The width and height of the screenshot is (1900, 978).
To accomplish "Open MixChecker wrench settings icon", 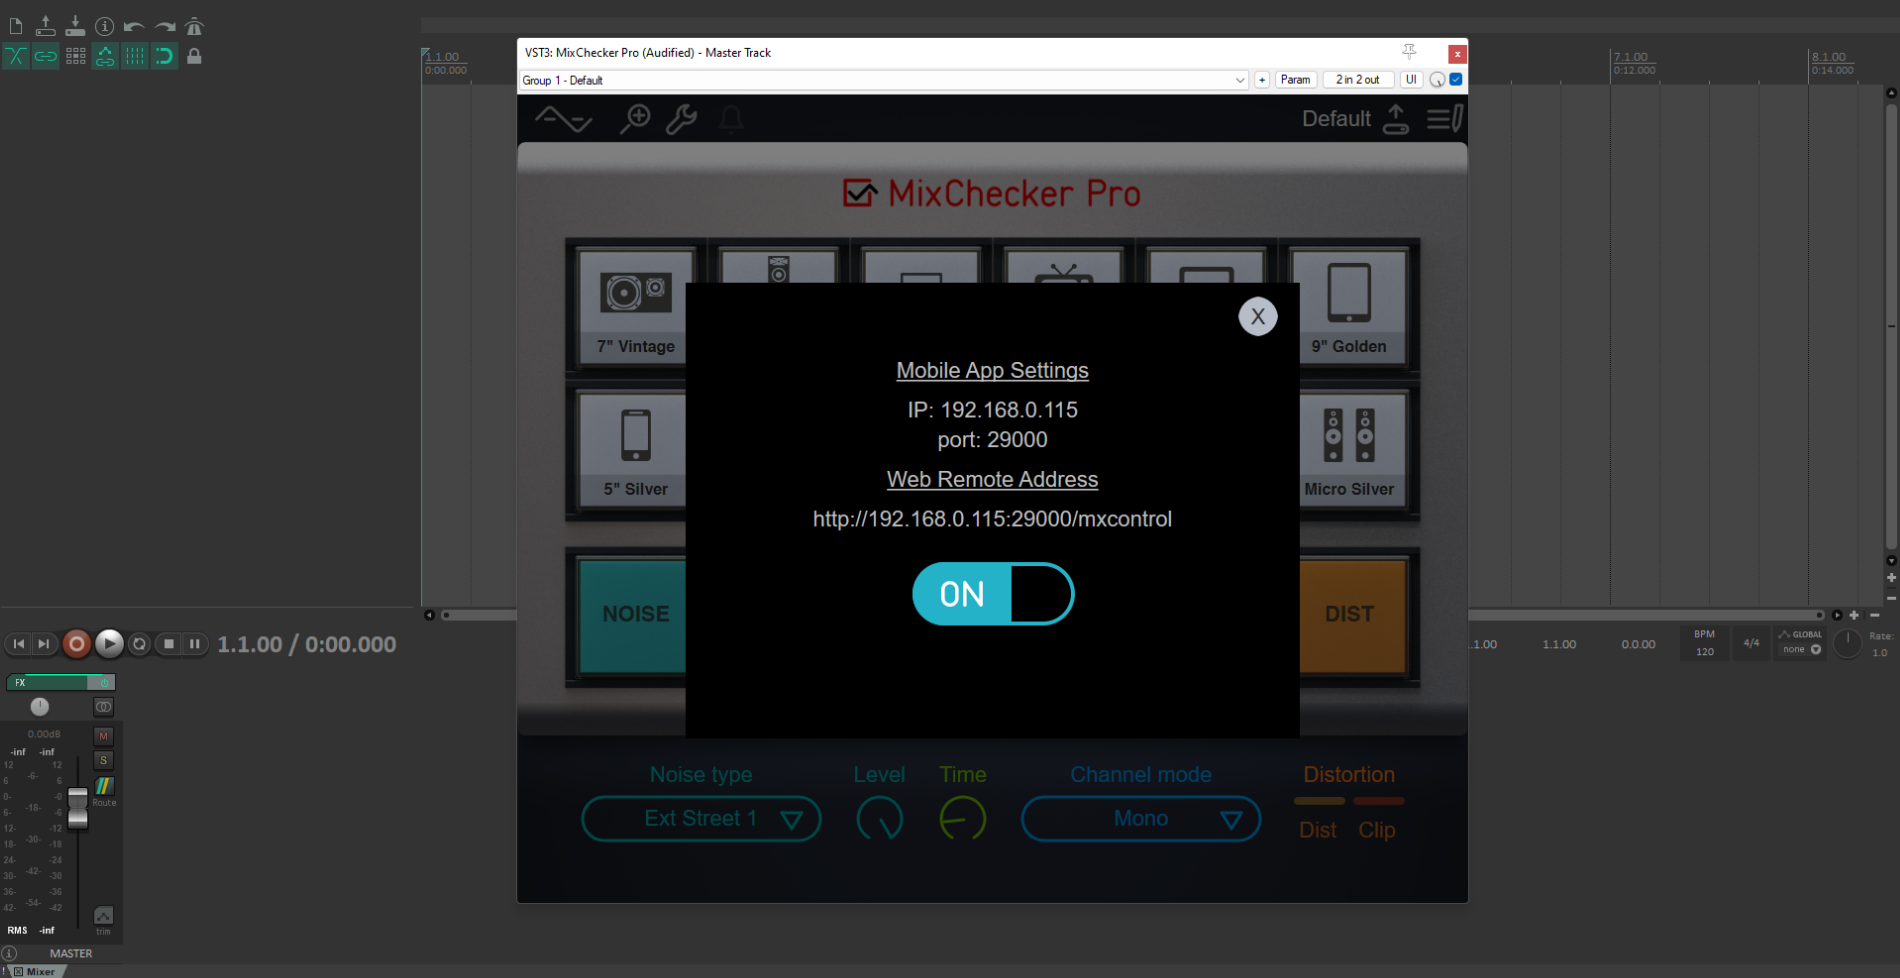I will pyautogui.click(x=682, y=119).
